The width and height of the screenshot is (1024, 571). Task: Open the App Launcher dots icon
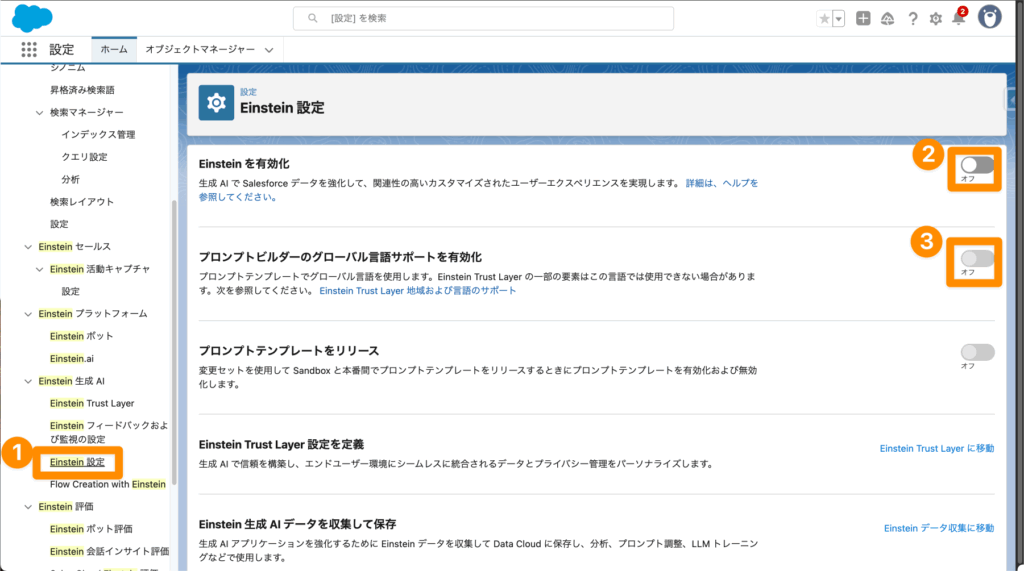[29, 50]
